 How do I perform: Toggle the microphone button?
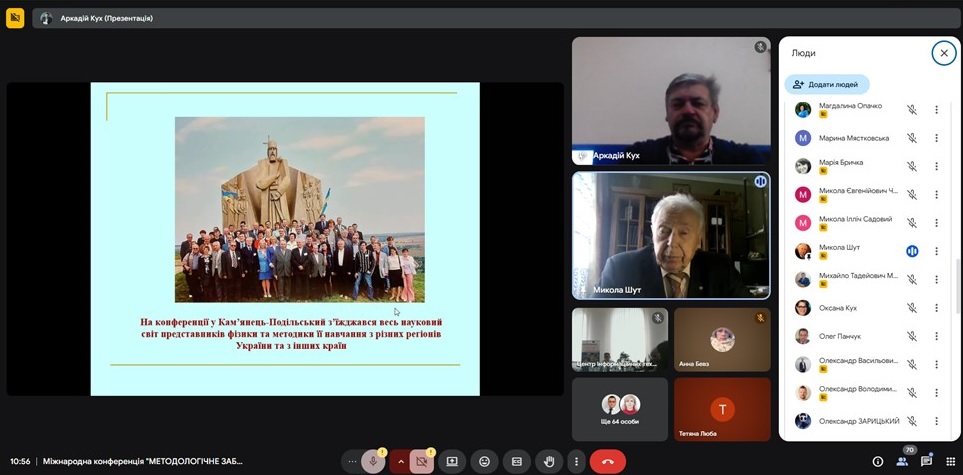(x=373, y=461)
